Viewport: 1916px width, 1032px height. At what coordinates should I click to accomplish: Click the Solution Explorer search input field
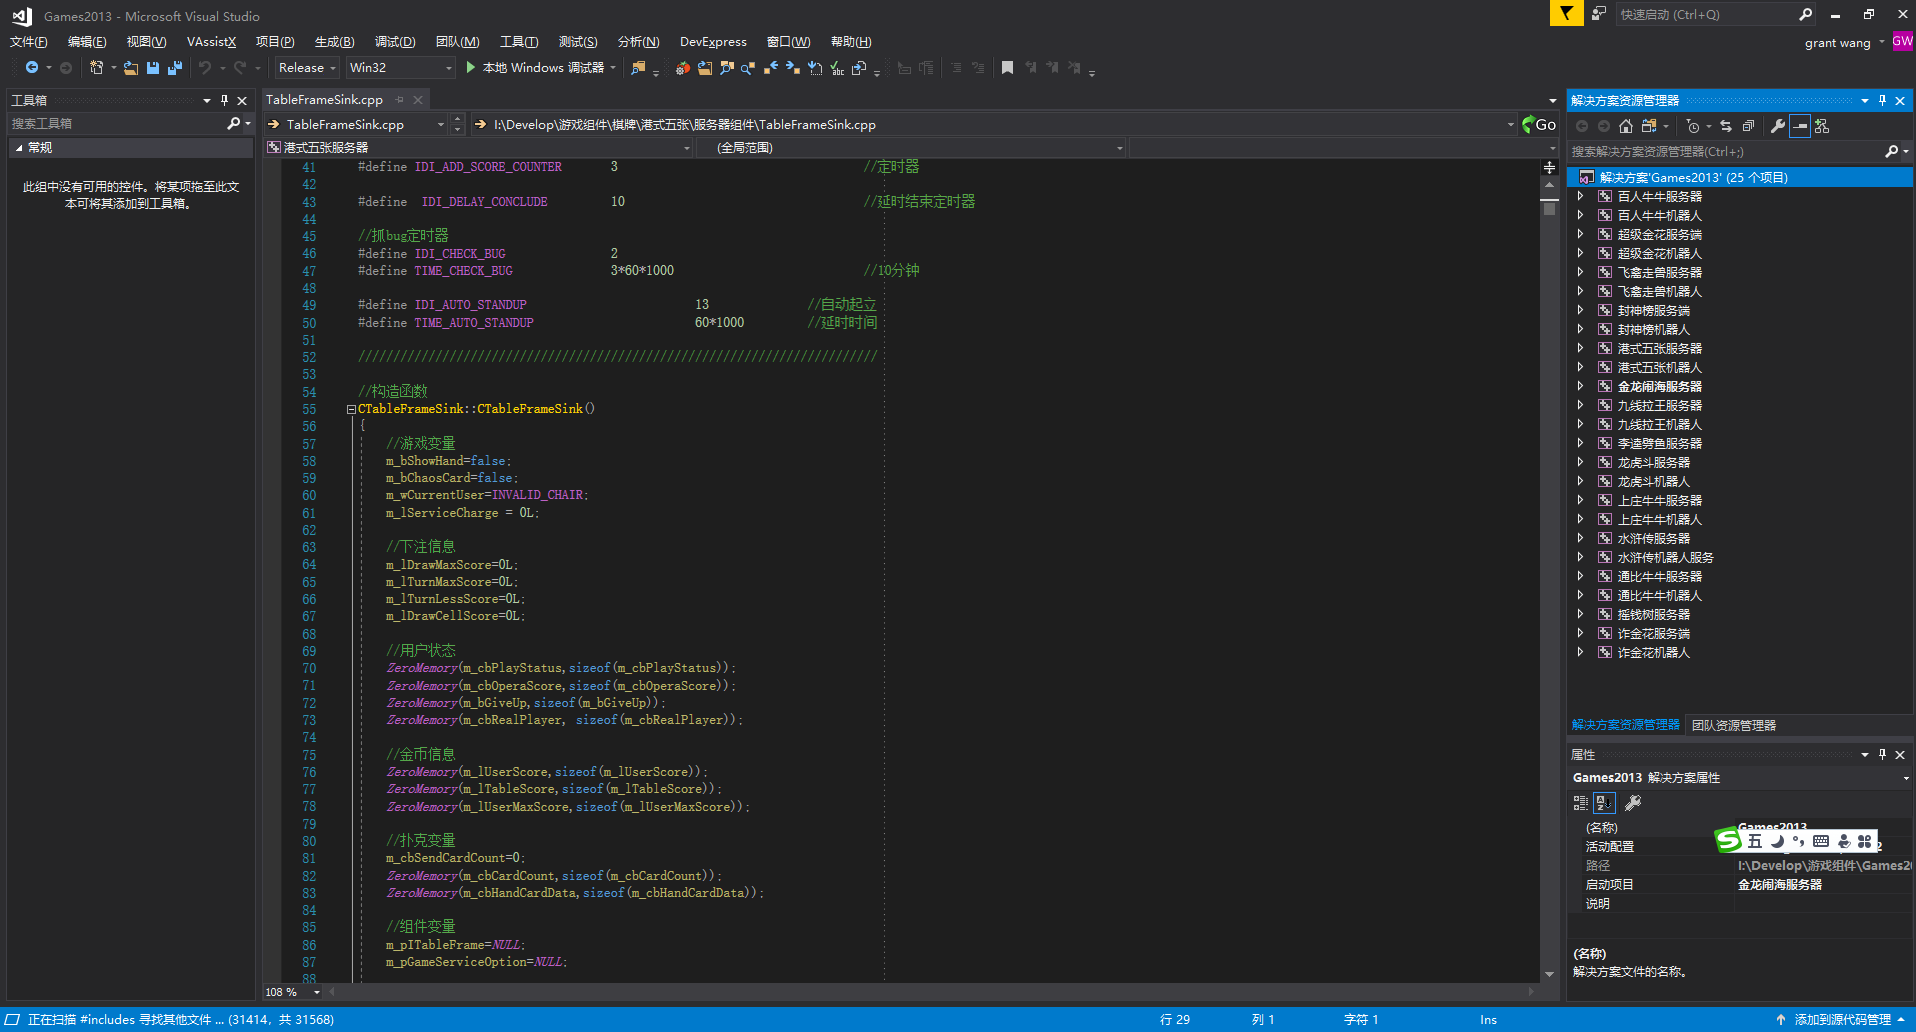(x=1725, y=151)
